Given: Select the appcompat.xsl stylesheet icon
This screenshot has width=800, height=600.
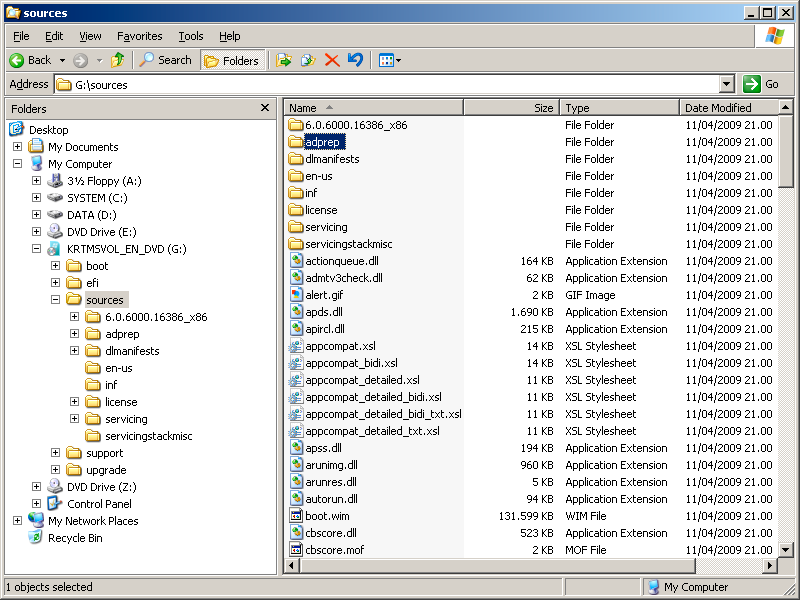Looking at the screenshot, I should 296,346.
